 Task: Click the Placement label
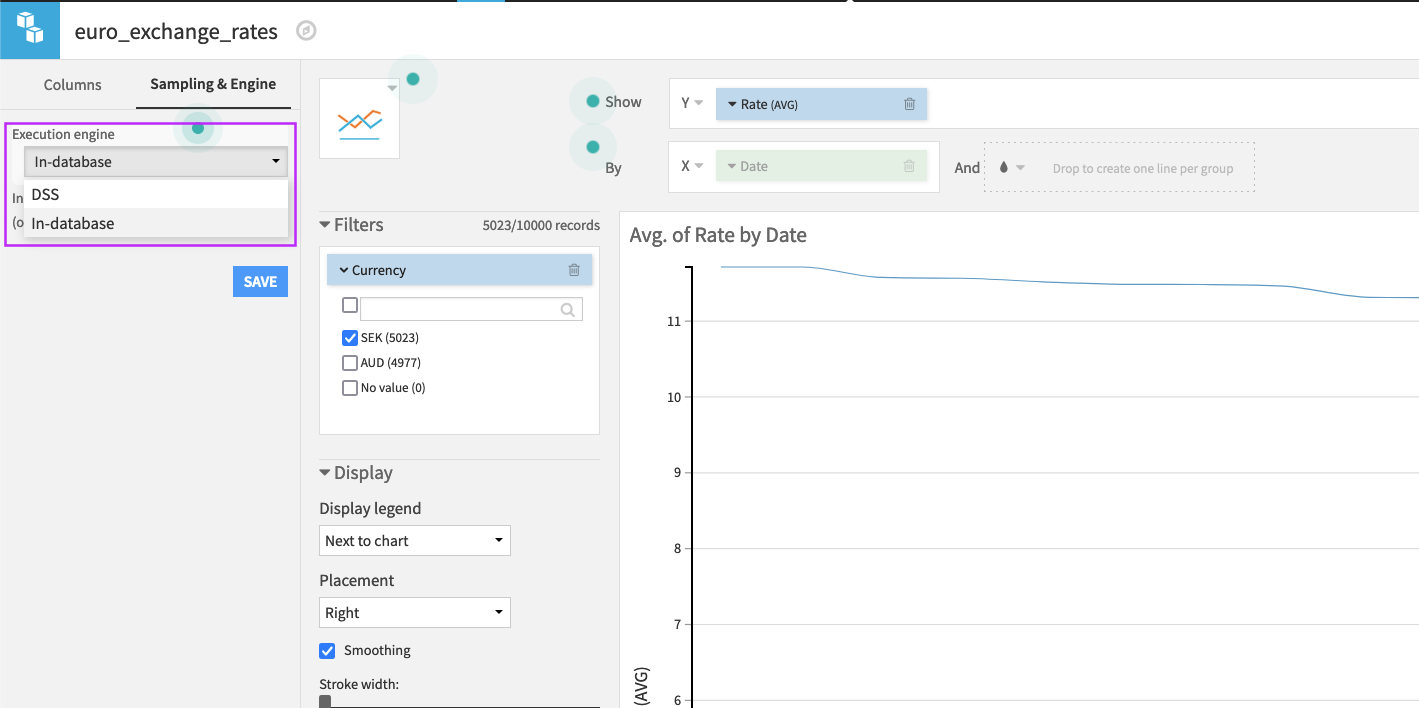[x=357, y=581]
